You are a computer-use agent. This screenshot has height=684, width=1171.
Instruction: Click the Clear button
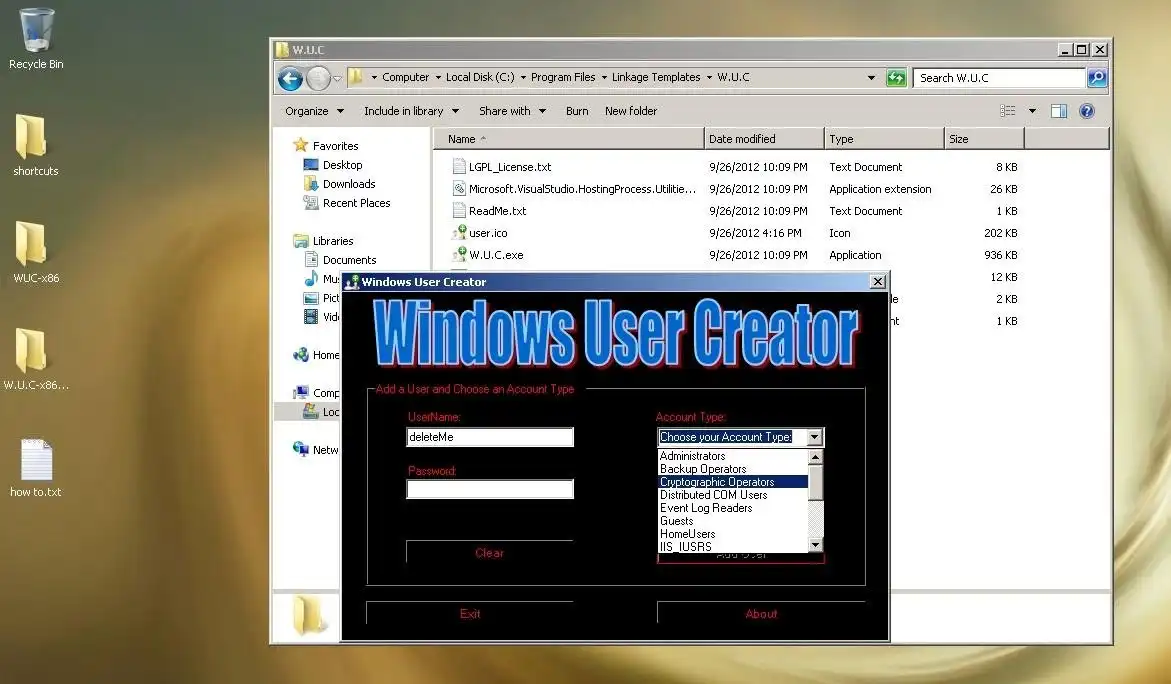[x=489, y=553]
